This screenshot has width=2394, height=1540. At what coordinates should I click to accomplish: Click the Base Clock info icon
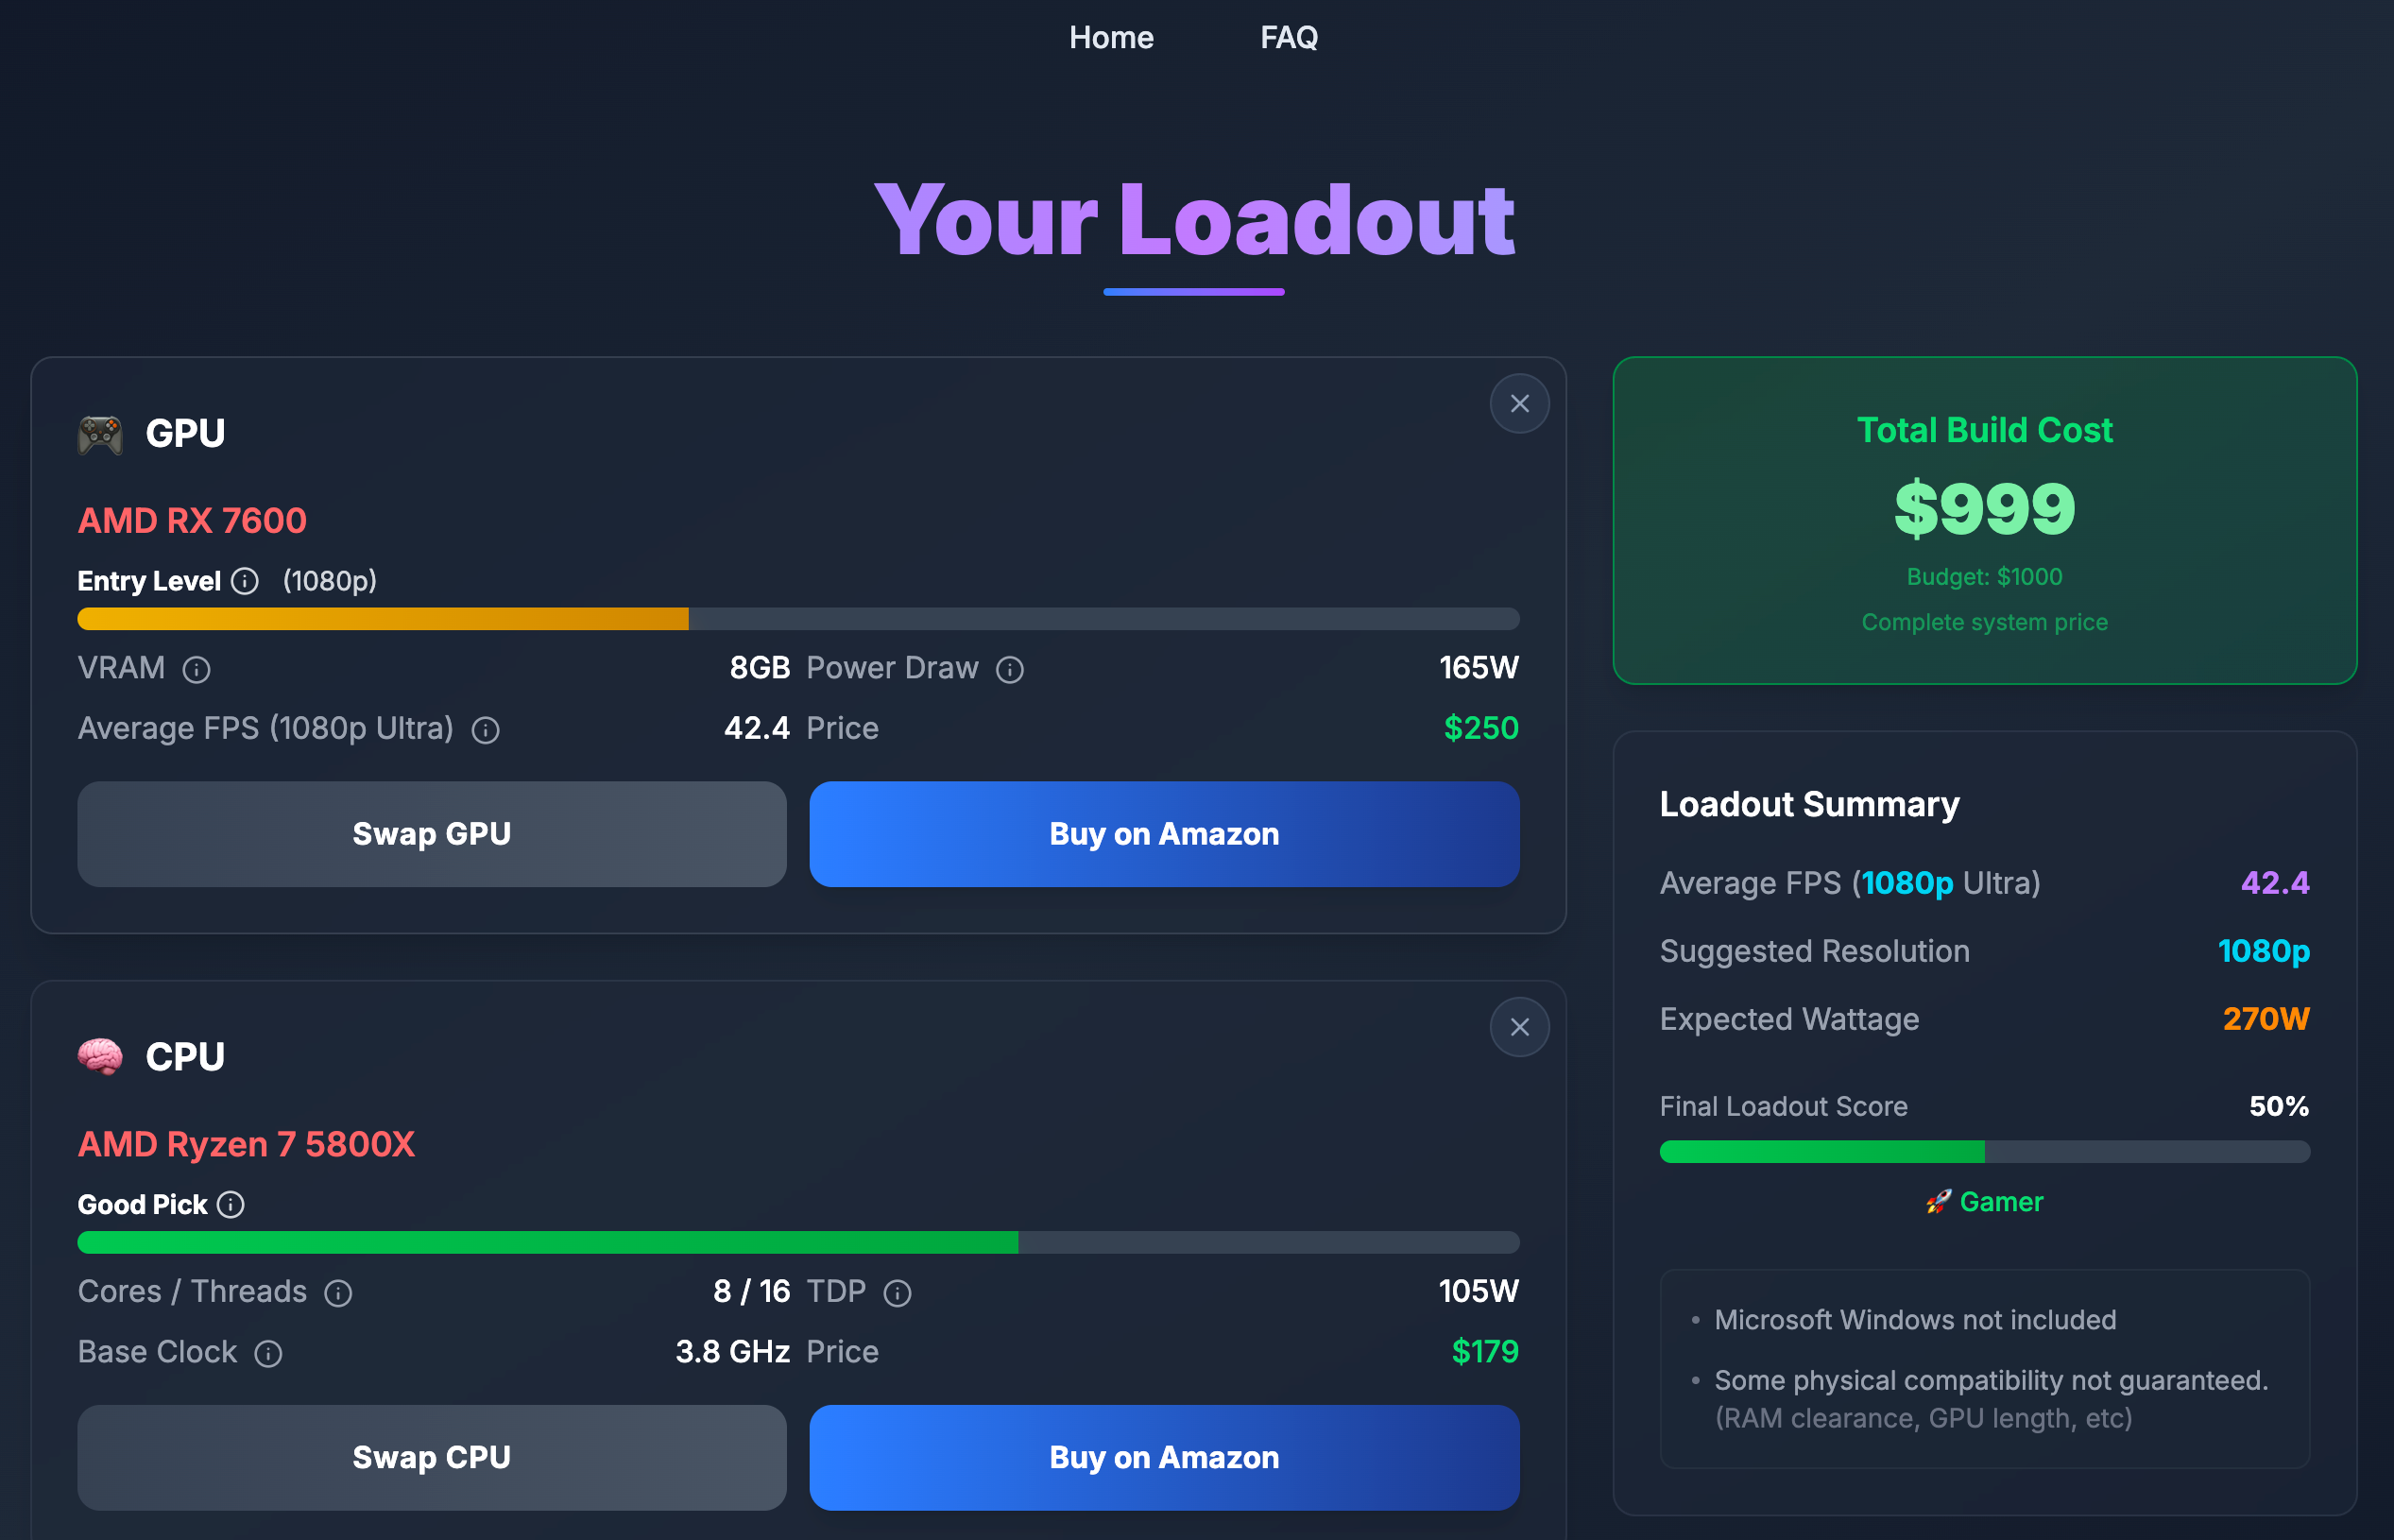(268, 1353)
